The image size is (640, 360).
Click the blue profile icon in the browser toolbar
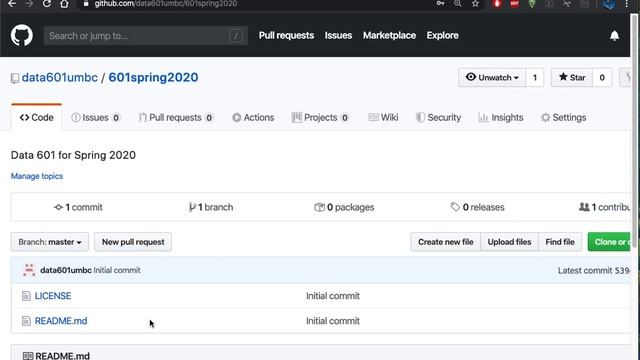[609, 4]
